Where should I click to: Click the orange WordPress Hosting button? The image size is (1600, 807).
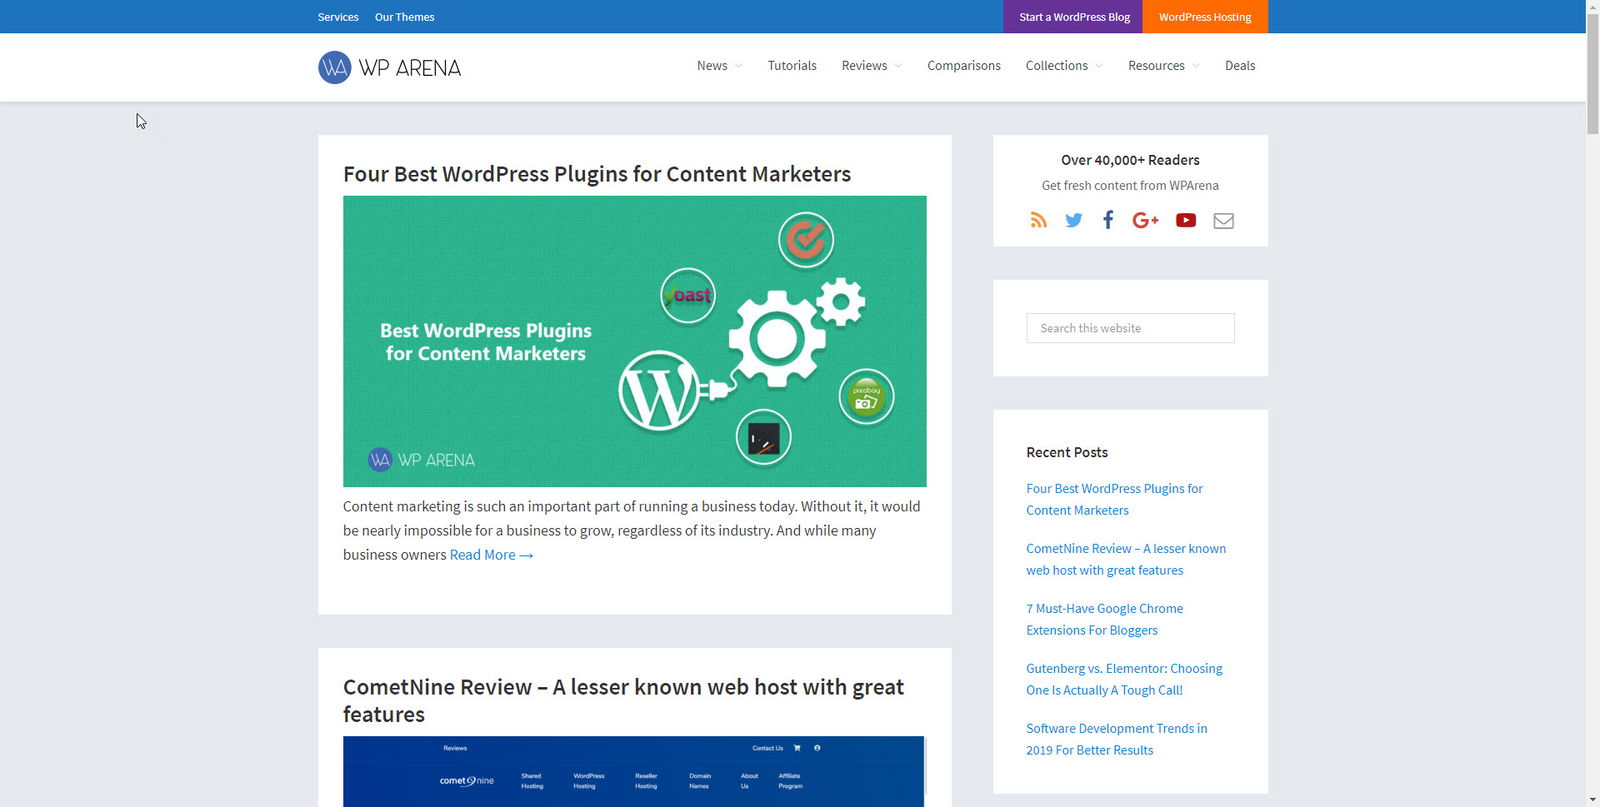pos(1205,17)
